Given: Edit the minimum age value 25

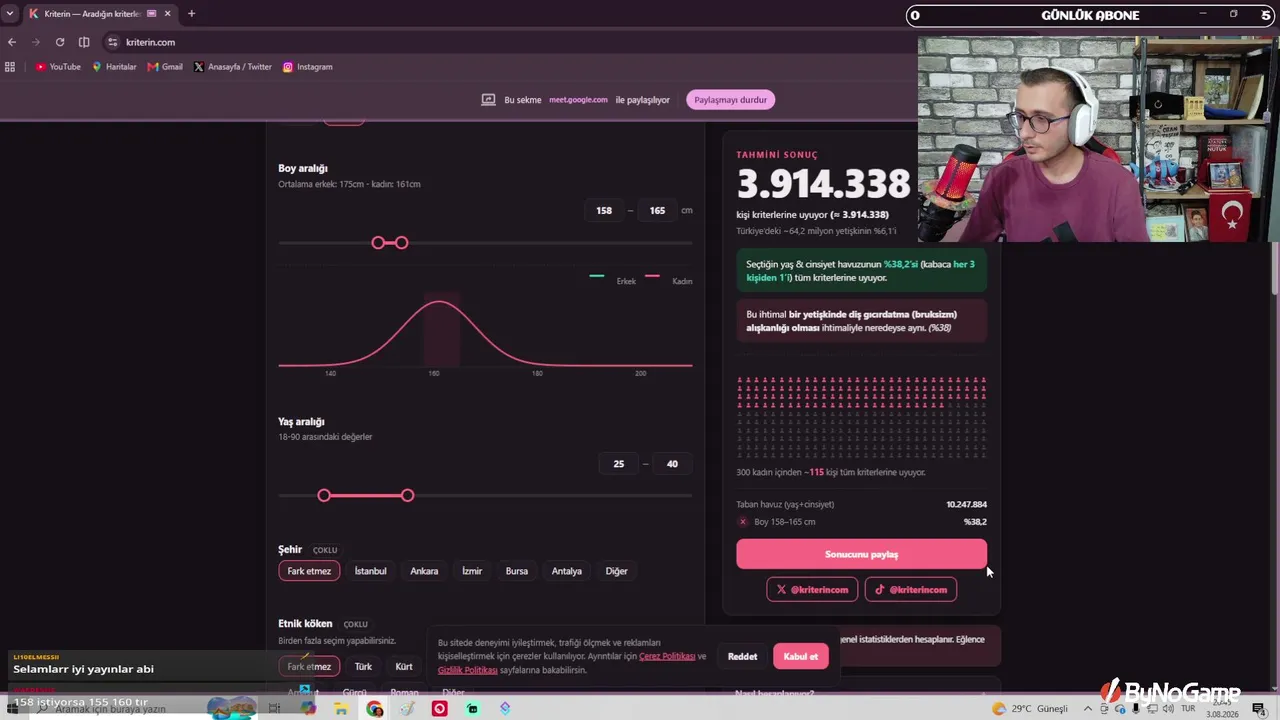Looking at the screenshot, I should click(619, 464).
